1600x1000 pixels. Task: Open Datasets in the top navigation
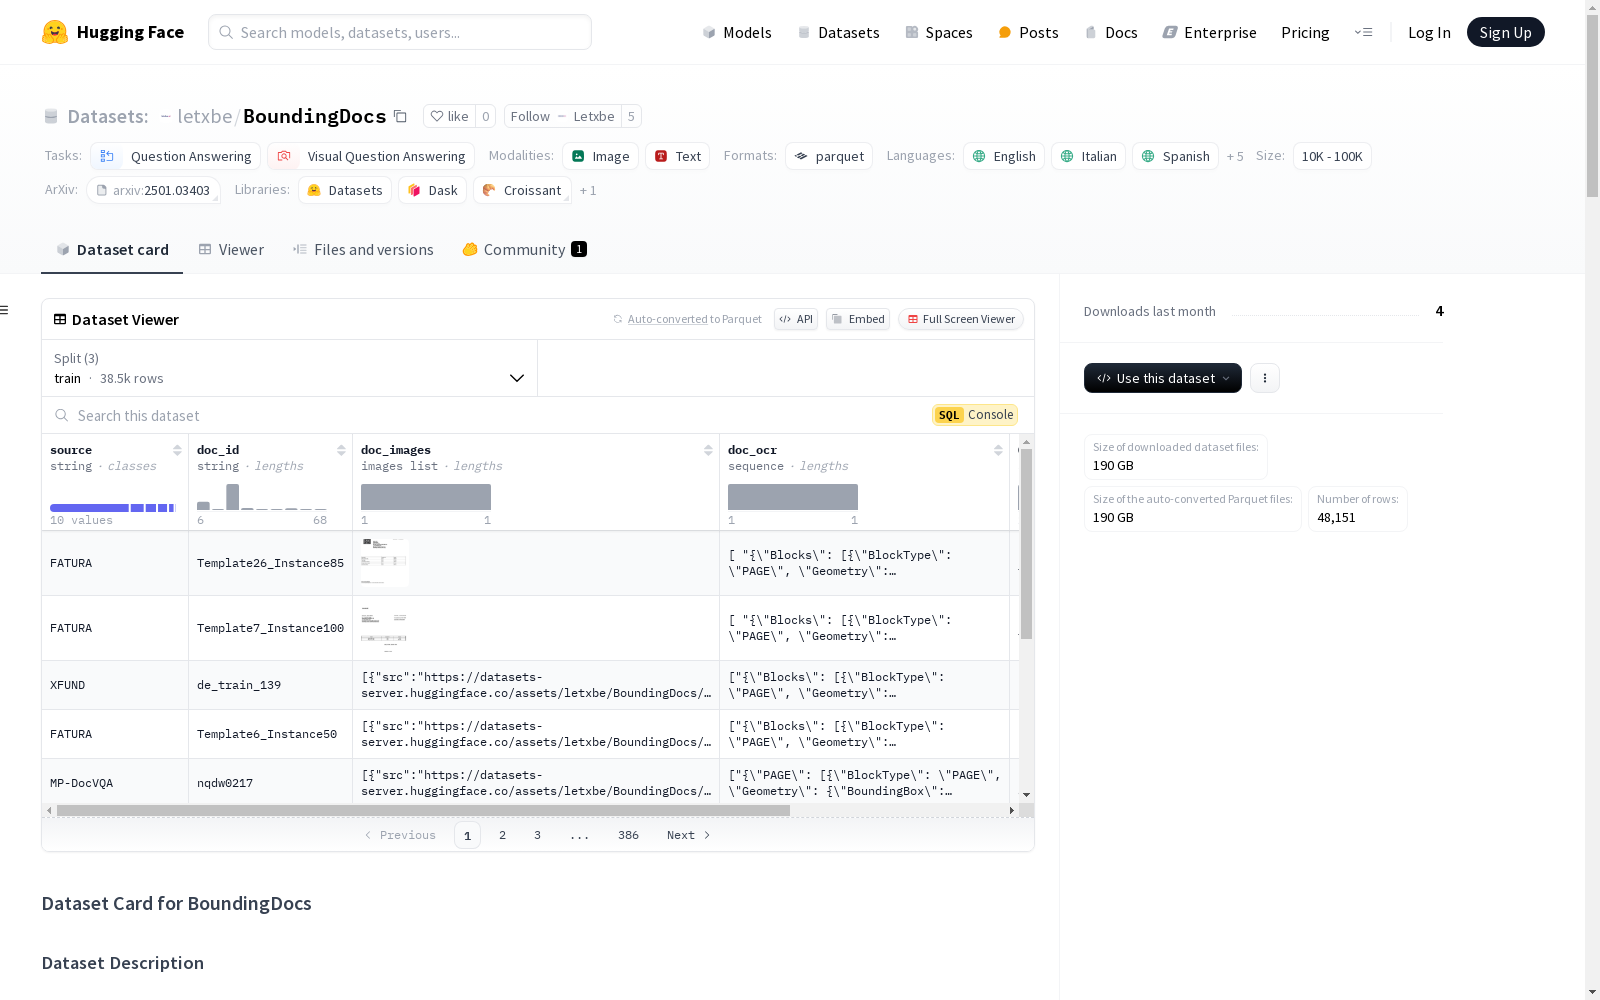click(838, 32)
